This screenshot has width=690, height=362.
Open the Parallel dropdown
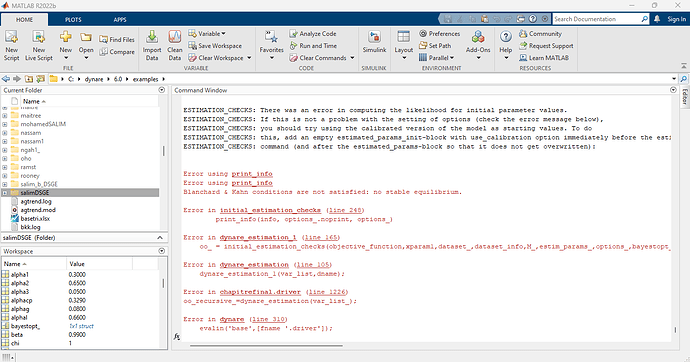[436, 58]
